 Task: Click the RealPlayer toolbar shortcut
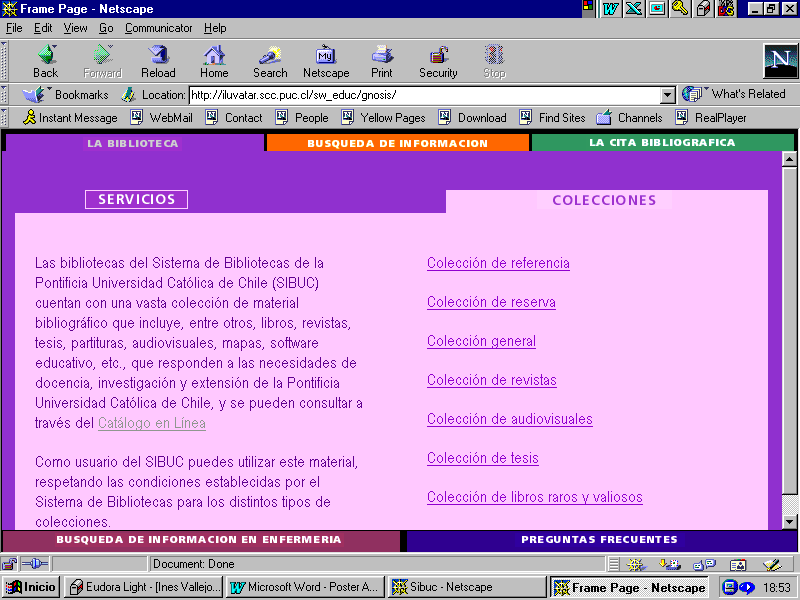click(x=712, y=117)
